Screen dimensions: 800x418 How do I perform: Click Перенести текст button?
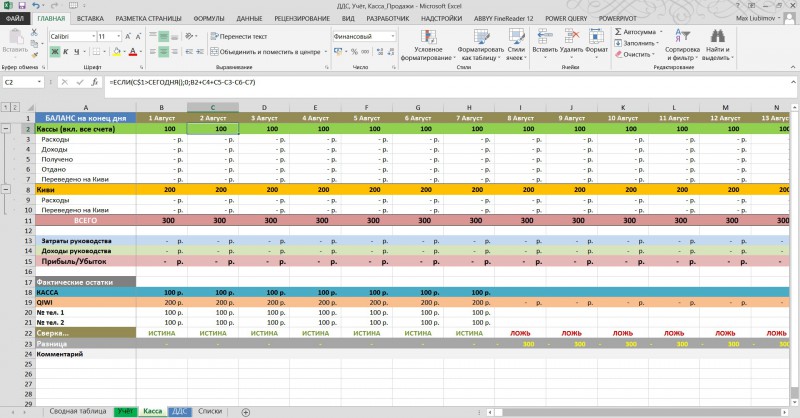pyautogui.click(x=239, y=36)
